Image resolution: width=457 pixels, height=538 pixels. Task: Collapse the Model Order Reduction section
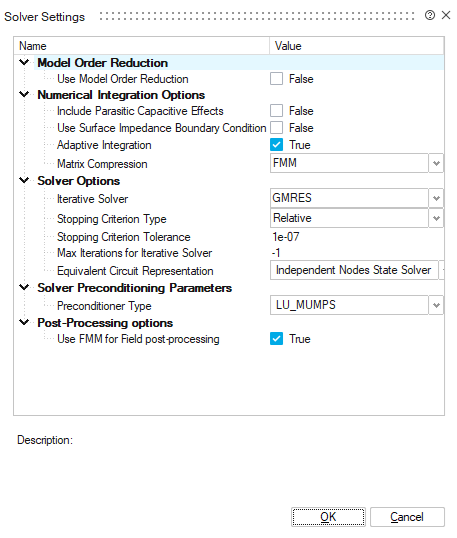pyautogui.click(x=24, y=62)
